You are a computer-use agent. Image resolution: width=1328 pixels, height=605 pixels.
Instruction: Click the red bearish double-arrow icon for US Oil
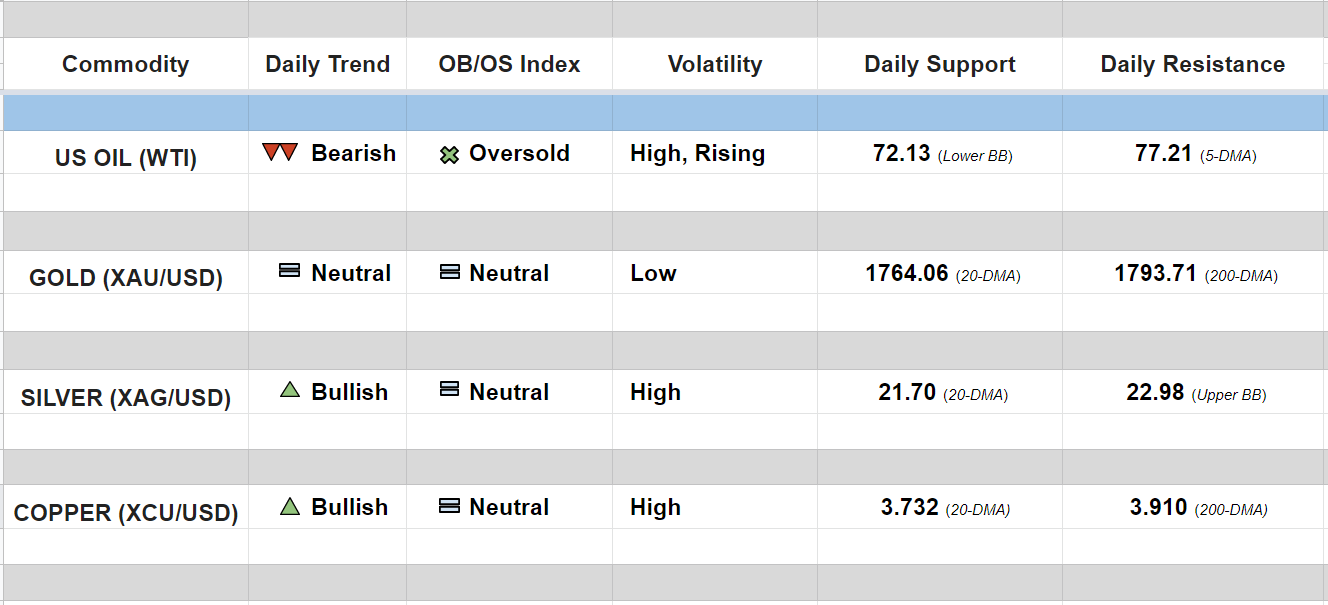tap(280, 153)
